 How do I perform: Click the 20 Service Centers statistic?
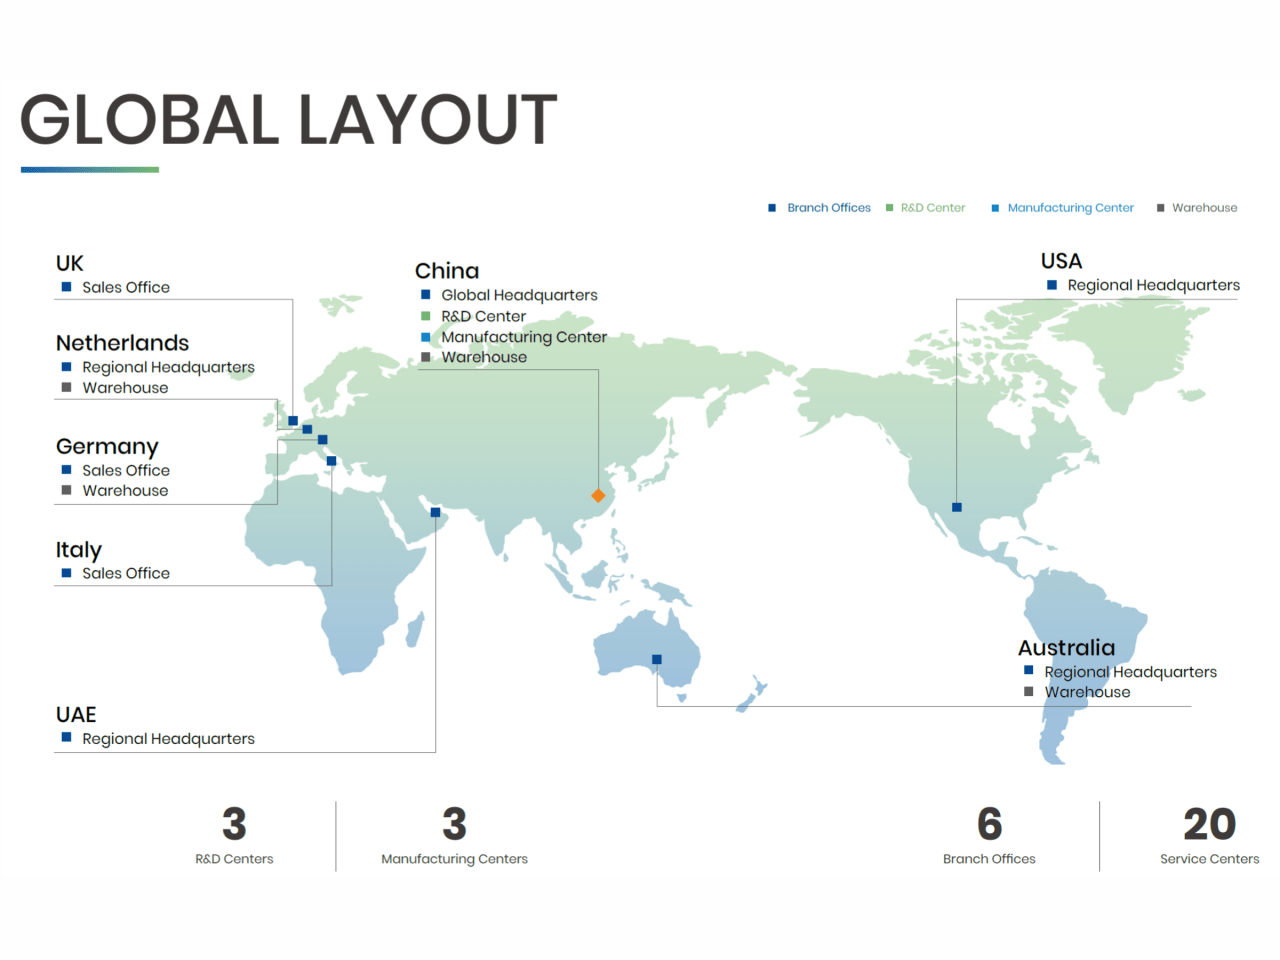pyautogui.click(x=1209, y=836)
